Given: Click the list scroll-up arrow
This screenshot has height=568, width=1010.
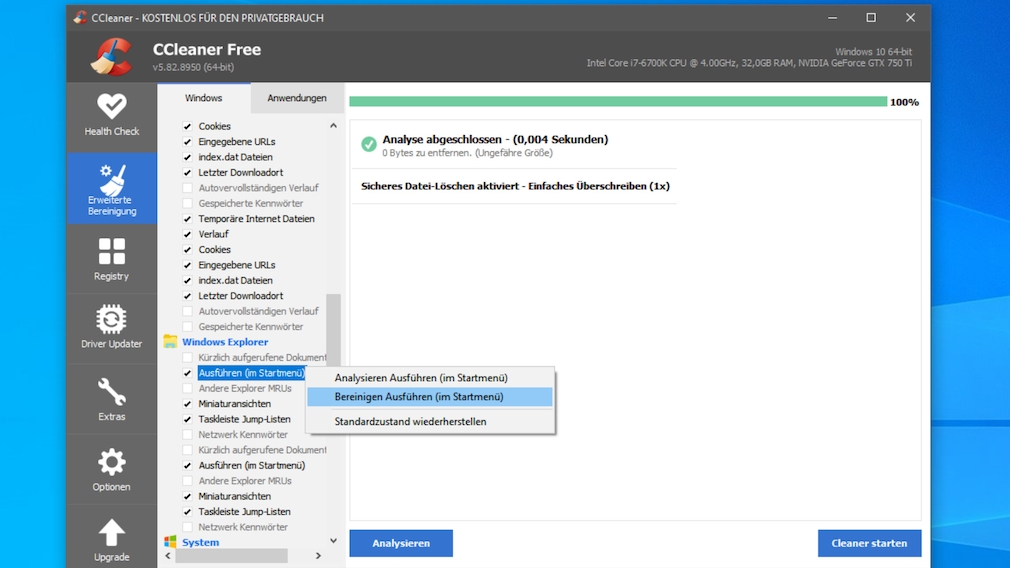Looking at the screenshot, I should (x=333, y=126).
